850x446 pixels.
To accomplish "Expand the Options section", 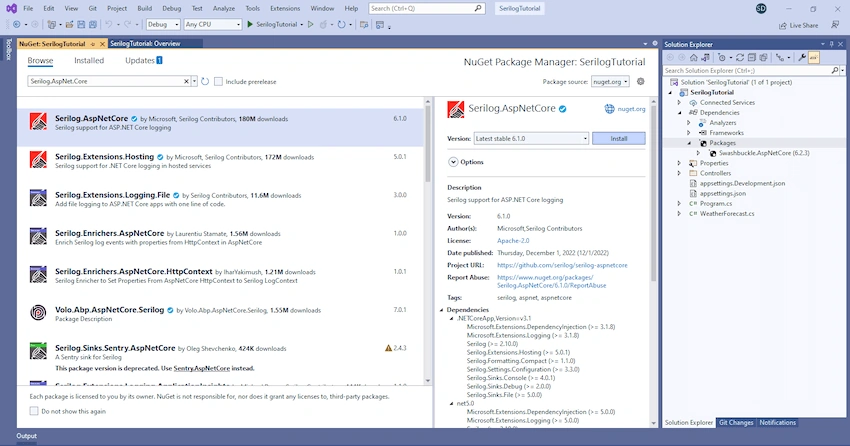I will [x=453, y=162].
